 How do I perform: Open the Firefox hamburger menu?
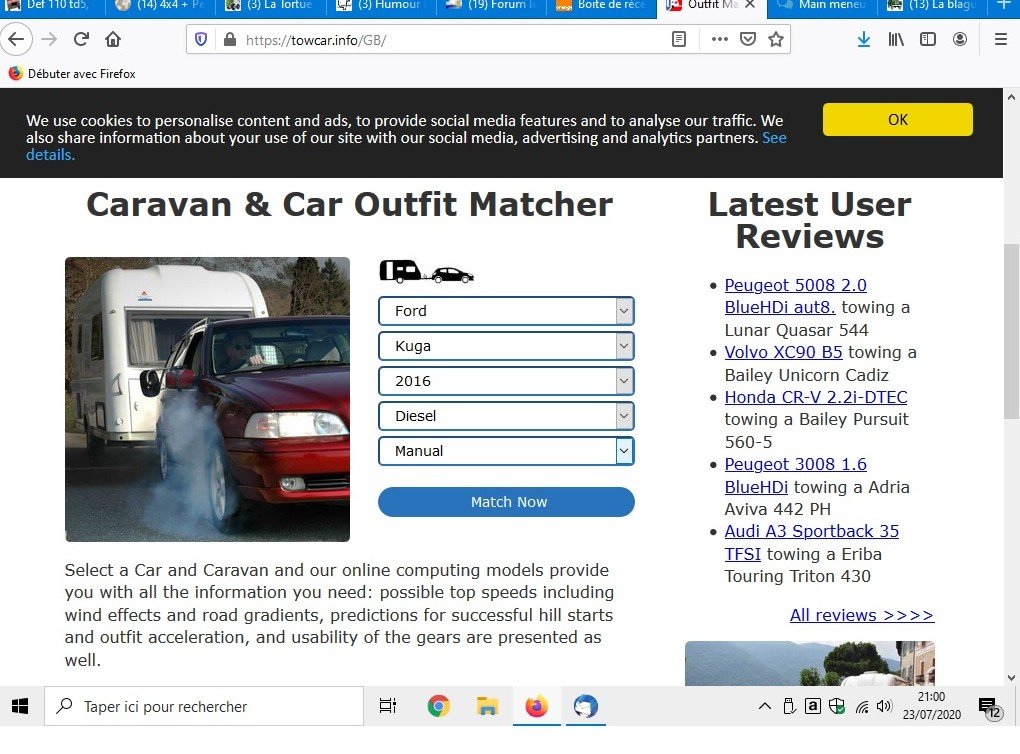(1001, 40)
